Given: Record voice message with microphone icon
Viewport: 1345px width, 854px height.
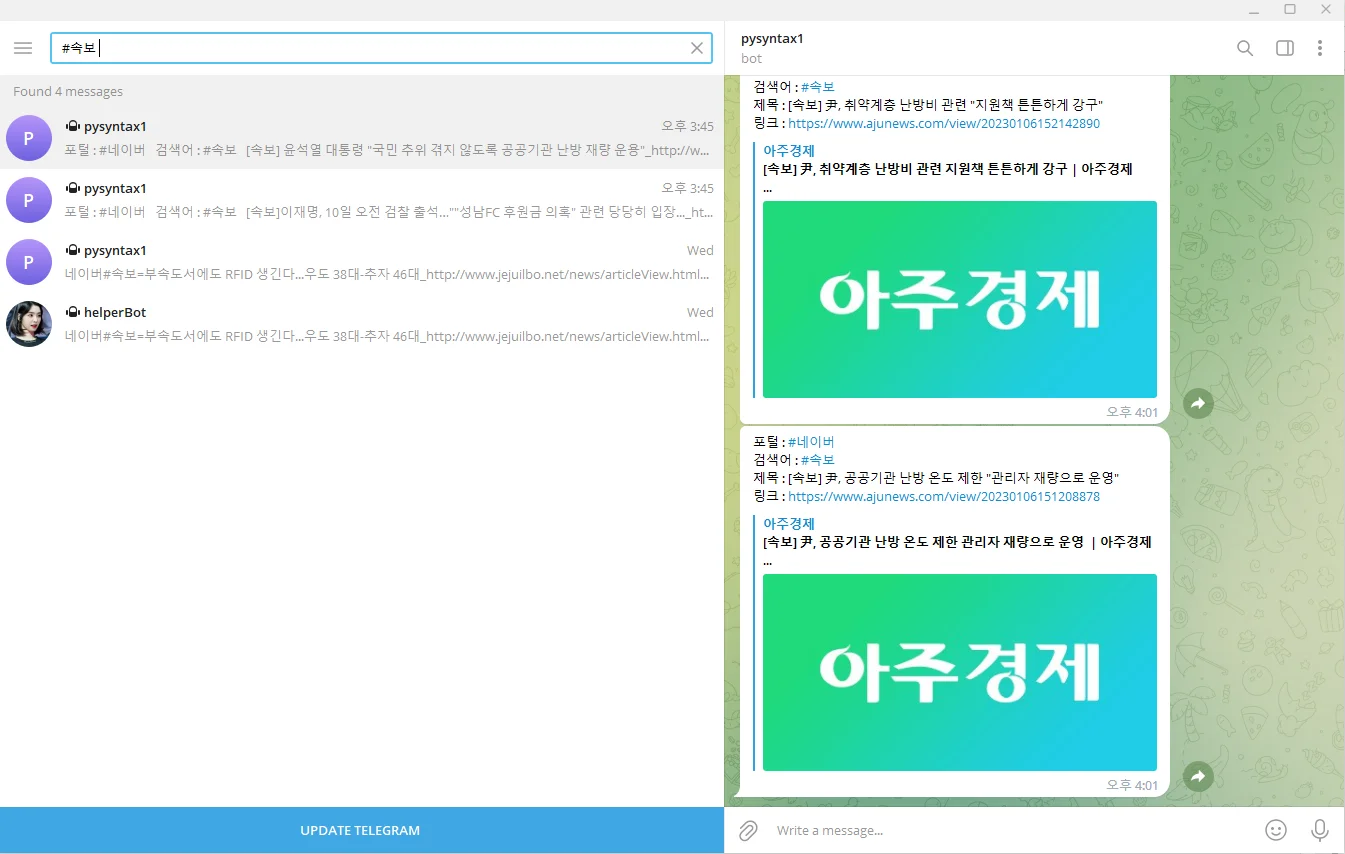Looking at the screenshot, I should pyautogui.click(x=1320, y=830).
